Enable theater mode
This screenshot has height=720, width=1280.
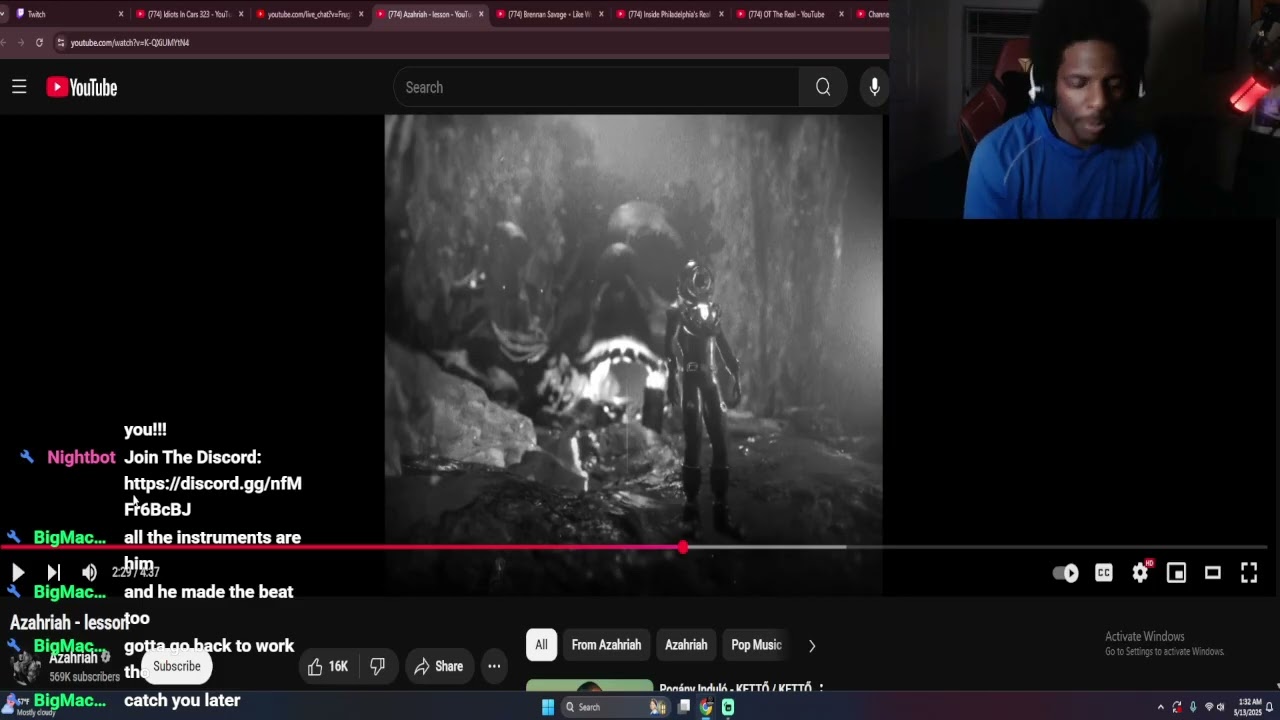click(x=1212, y=573)
